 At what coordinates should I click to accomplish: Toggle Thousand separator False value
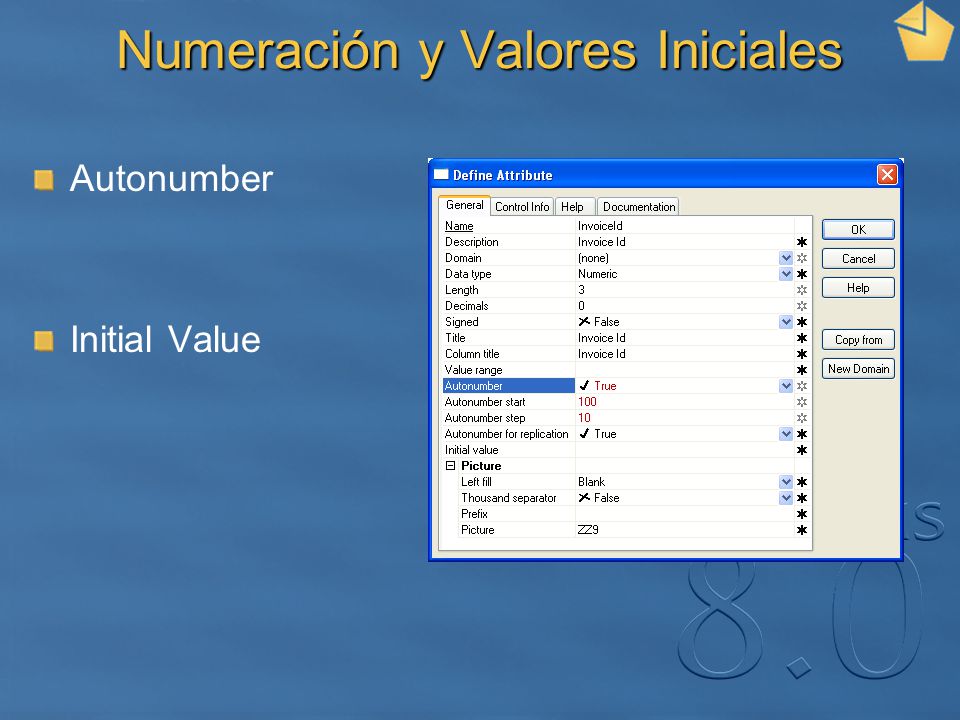click(x=599, y=498)
